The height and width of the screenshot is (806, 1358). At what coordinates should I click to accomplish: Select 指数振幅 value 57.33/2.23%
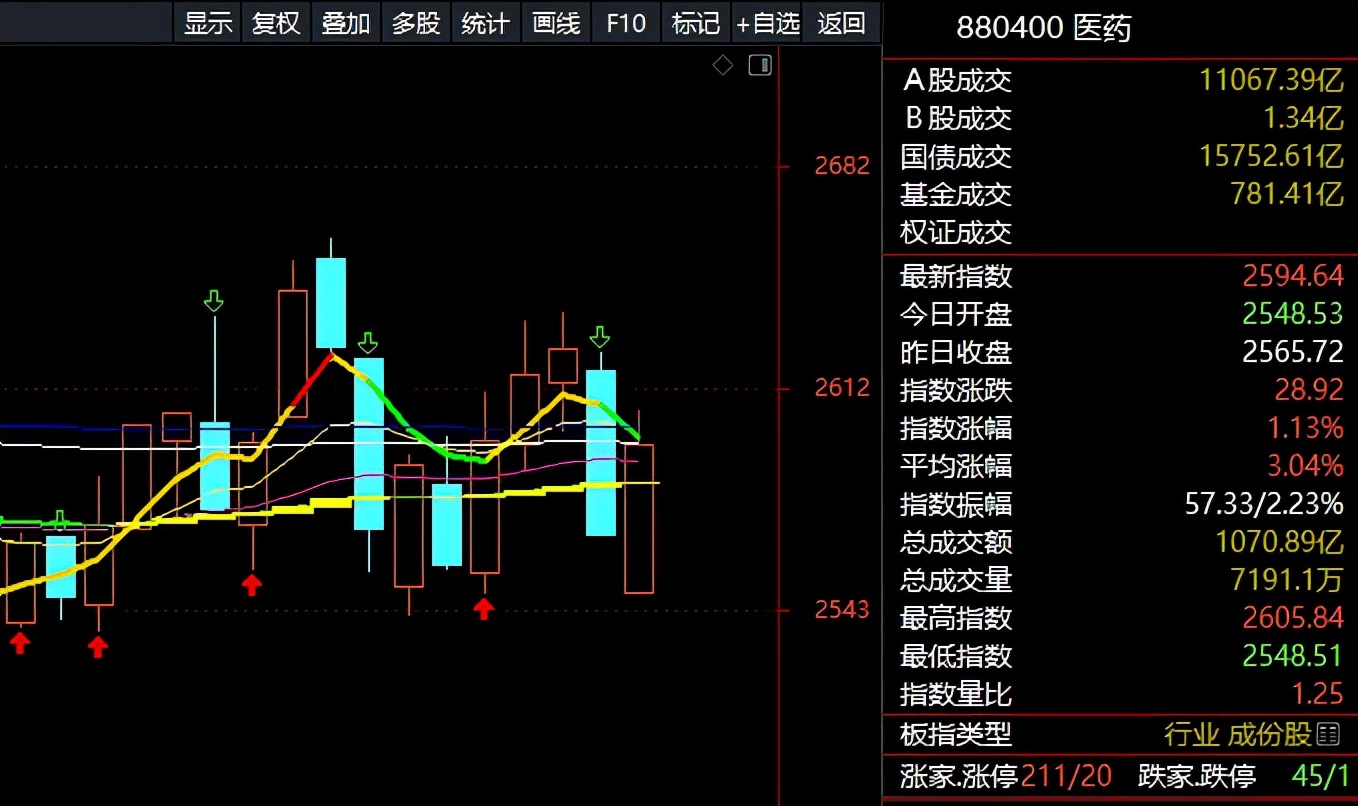(x=1264, y=504)
